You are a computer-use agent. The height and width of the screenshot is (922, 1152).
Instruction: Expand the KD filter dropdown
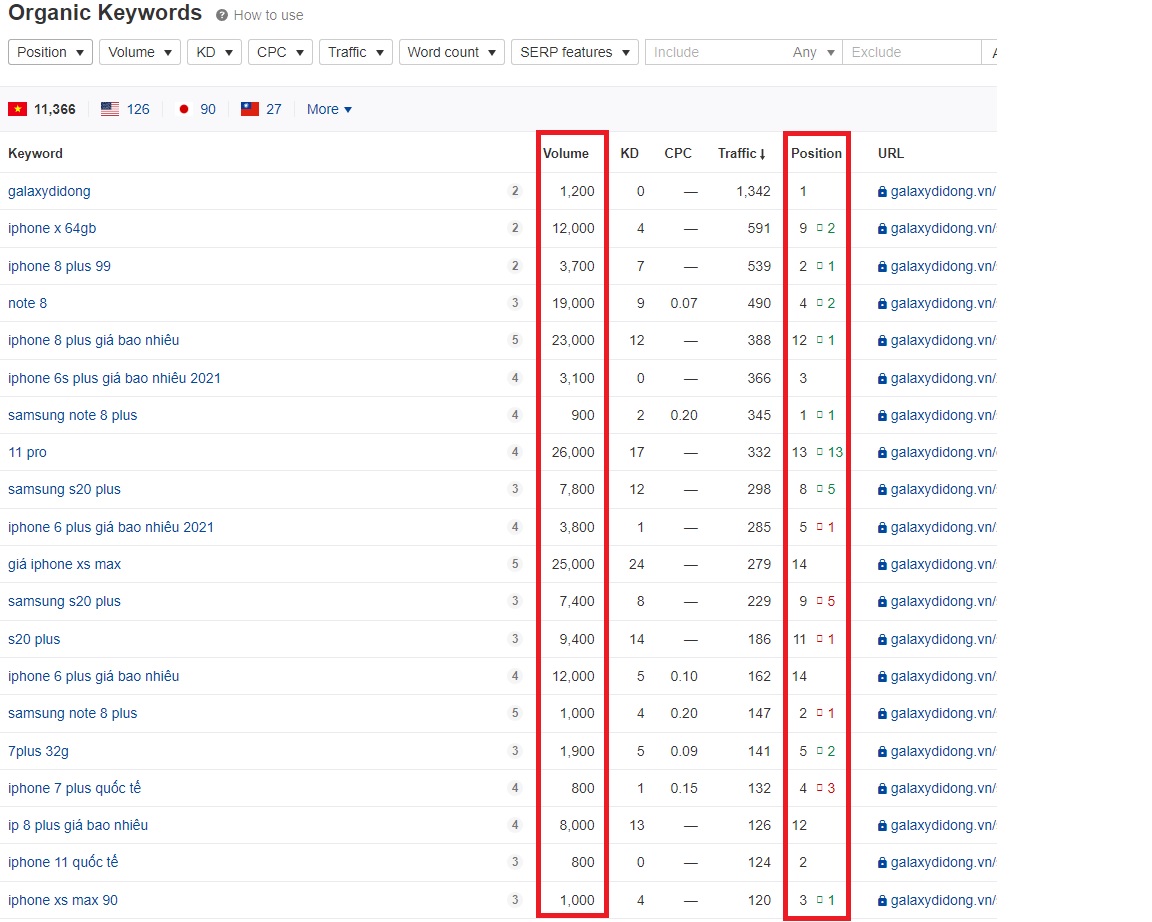pyautogui.click(x=214, y=52)
